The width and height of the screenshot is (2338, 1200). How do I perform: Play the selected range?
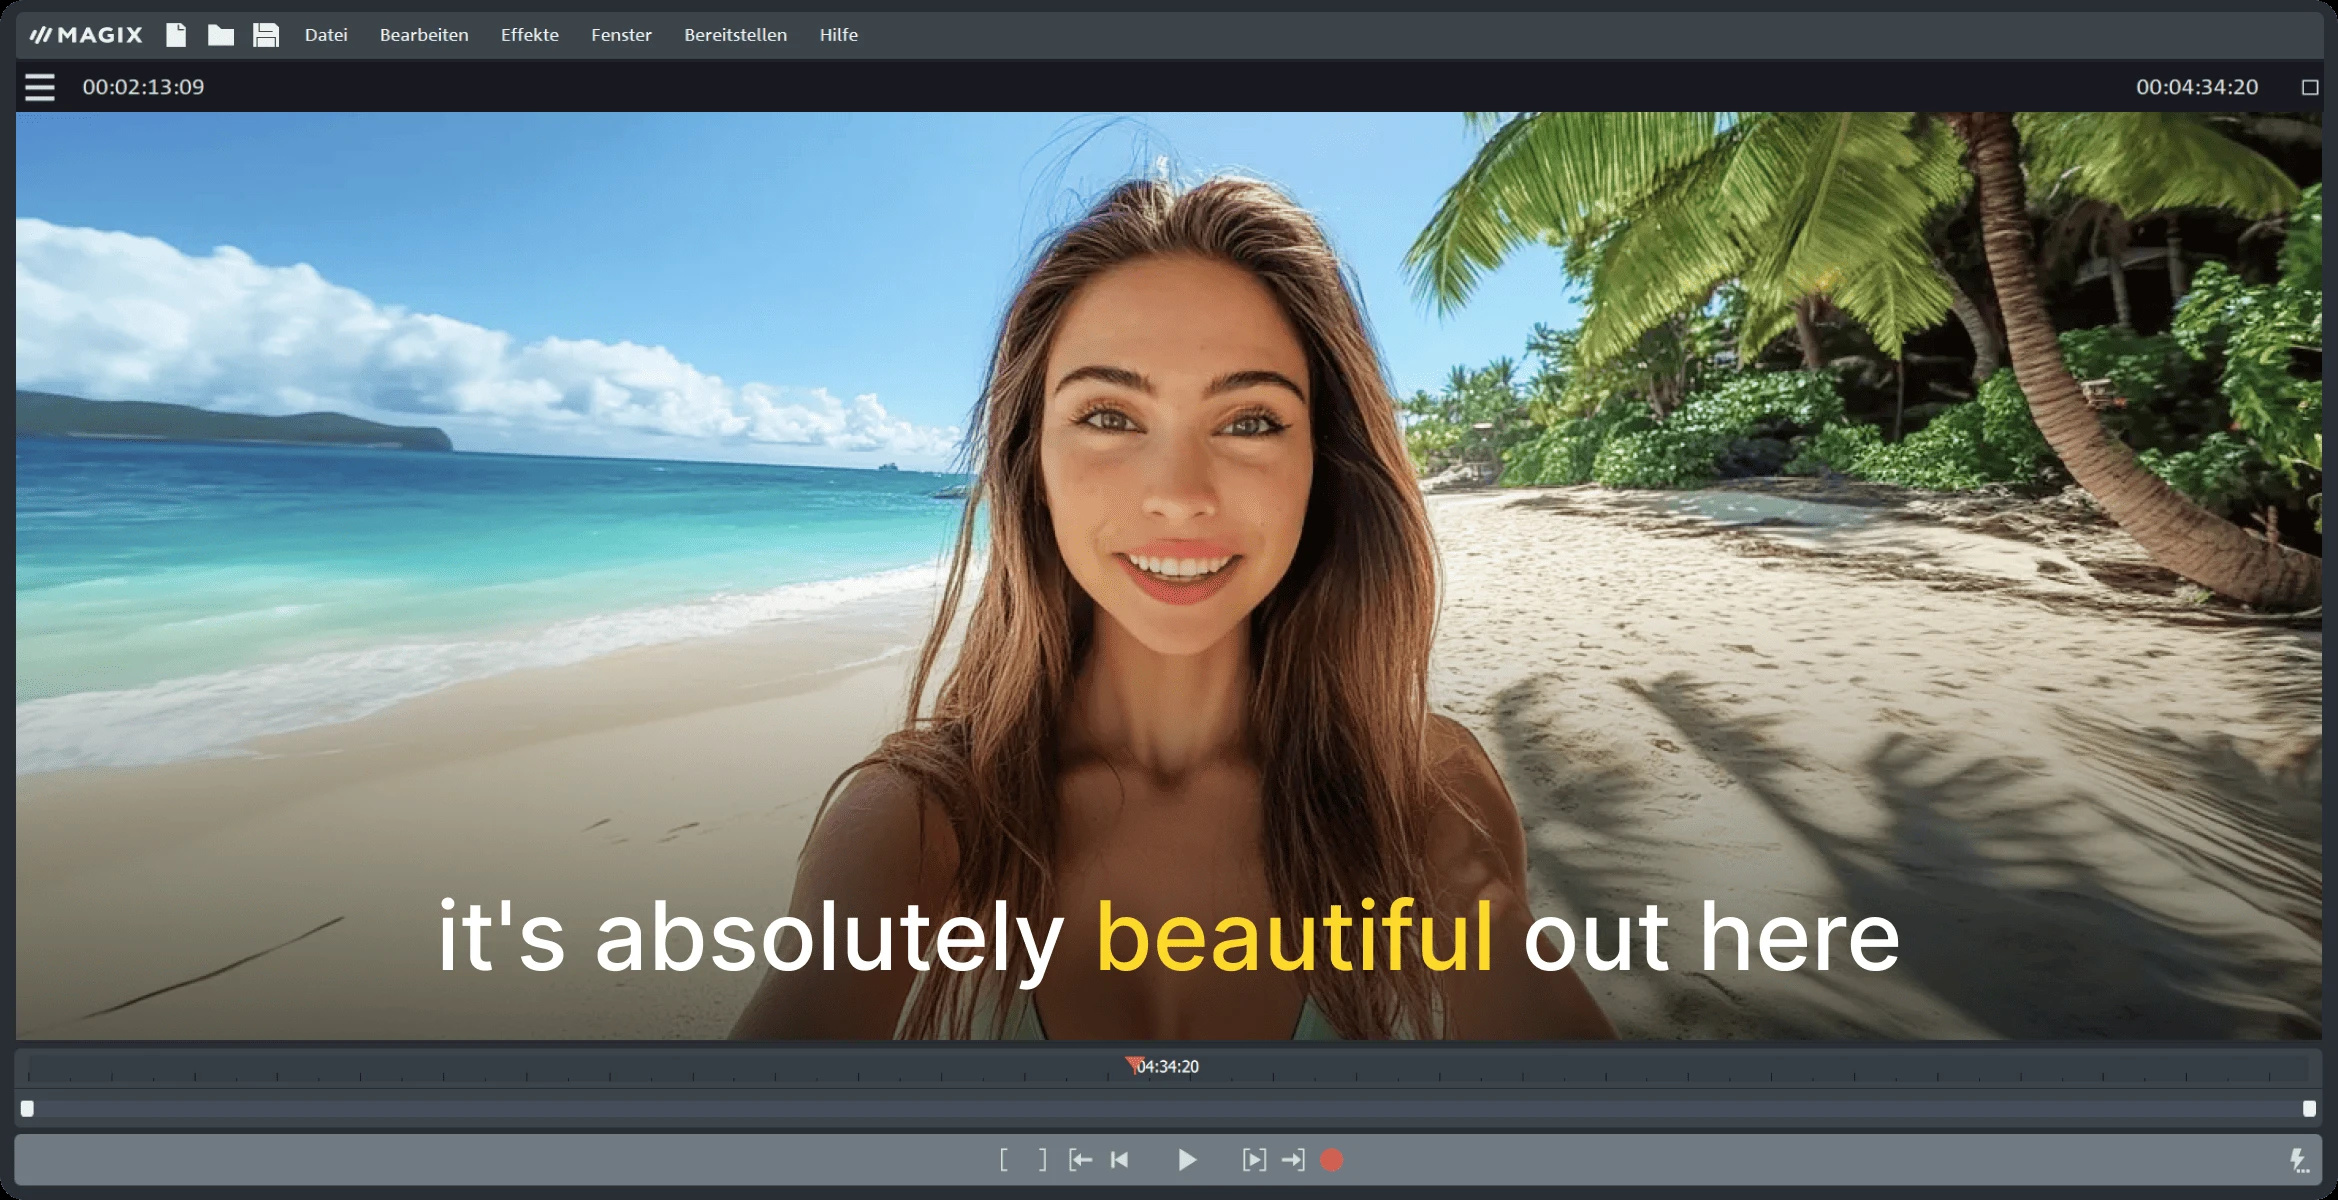(x=1254, y=1160)
